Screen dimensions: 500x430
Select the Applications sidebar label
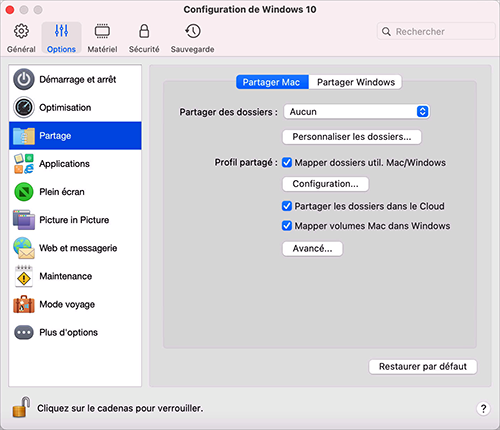(64, 164)
